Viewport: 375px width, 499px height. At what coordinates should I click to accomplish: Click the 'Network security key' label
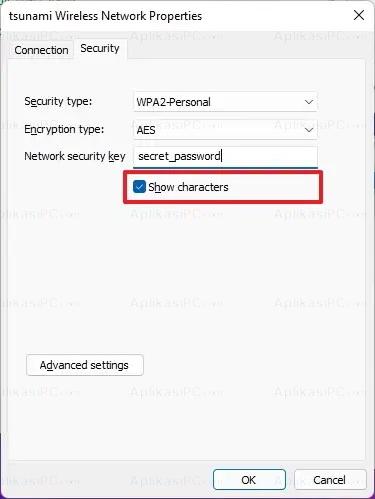75,156
